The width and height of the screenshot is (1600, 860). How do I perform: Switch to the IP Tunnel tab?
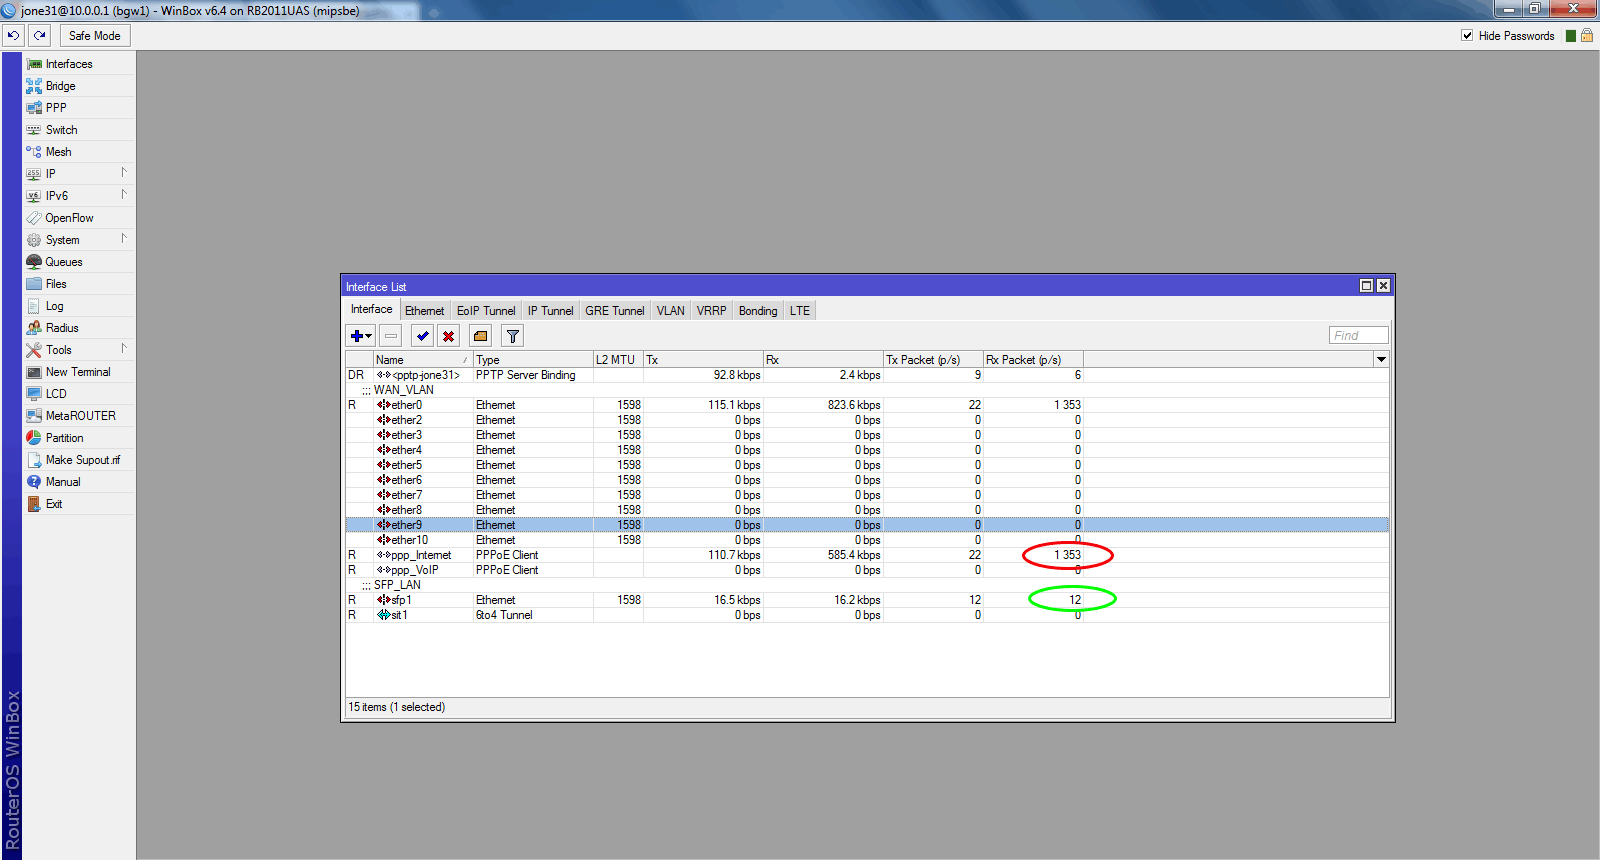[551, 311]
